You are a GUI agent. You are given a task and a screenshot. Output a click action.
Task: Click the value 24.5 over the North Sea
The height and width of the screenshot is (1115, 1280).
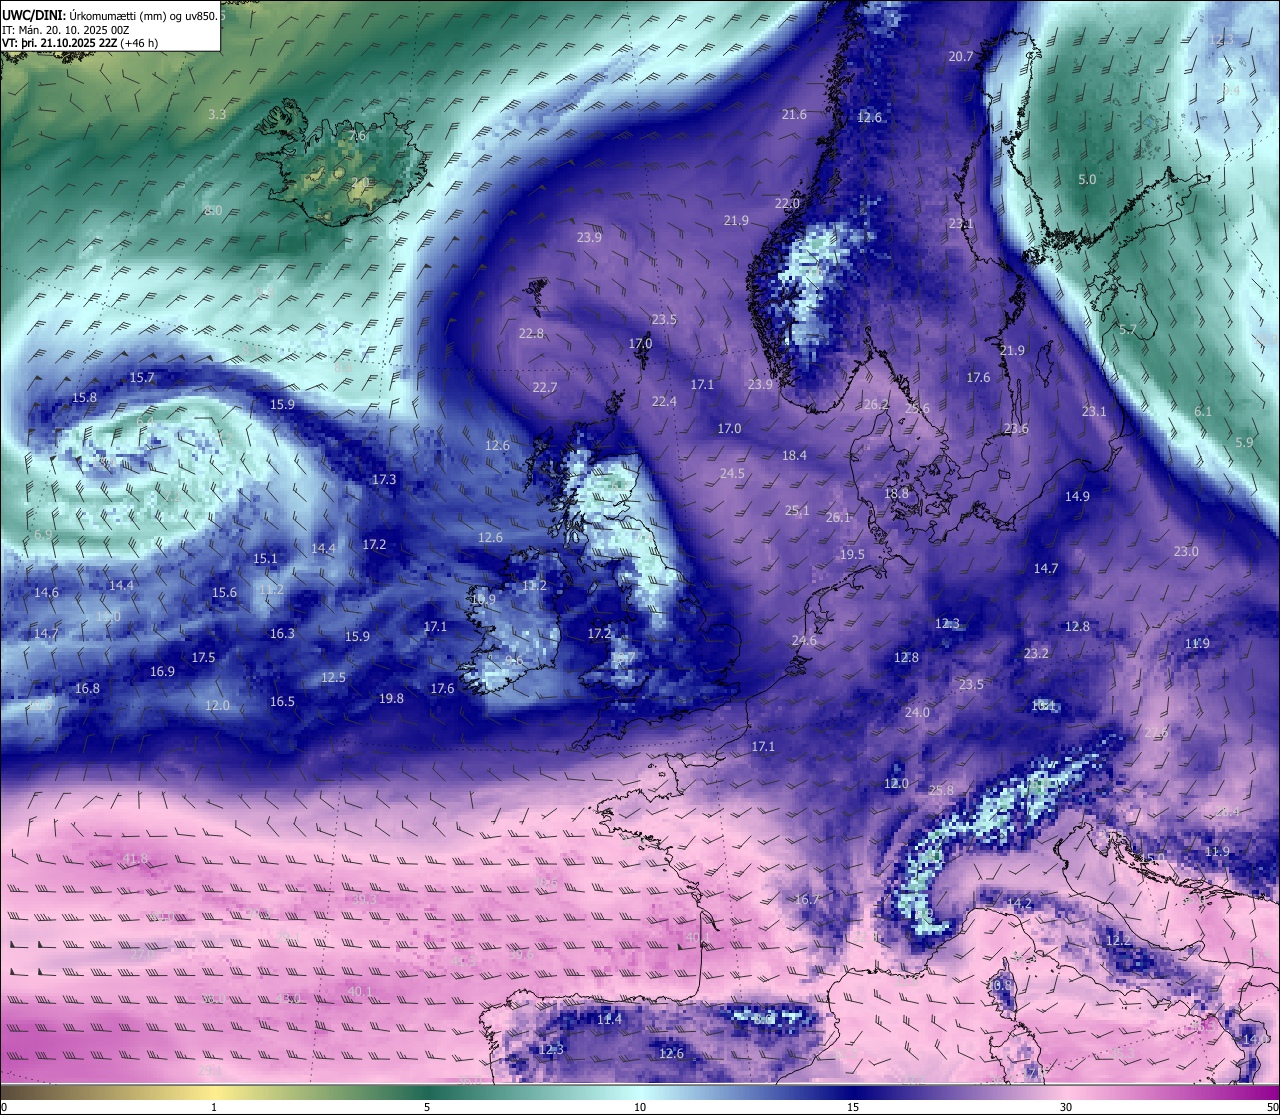[732, 473]
